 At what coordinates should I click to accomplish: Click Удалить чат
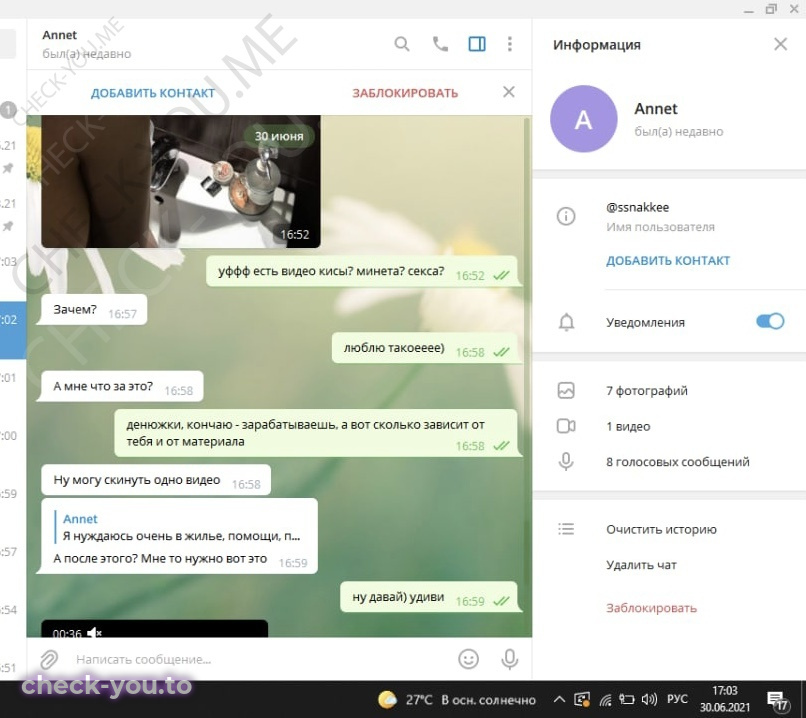tap(641, 565)
